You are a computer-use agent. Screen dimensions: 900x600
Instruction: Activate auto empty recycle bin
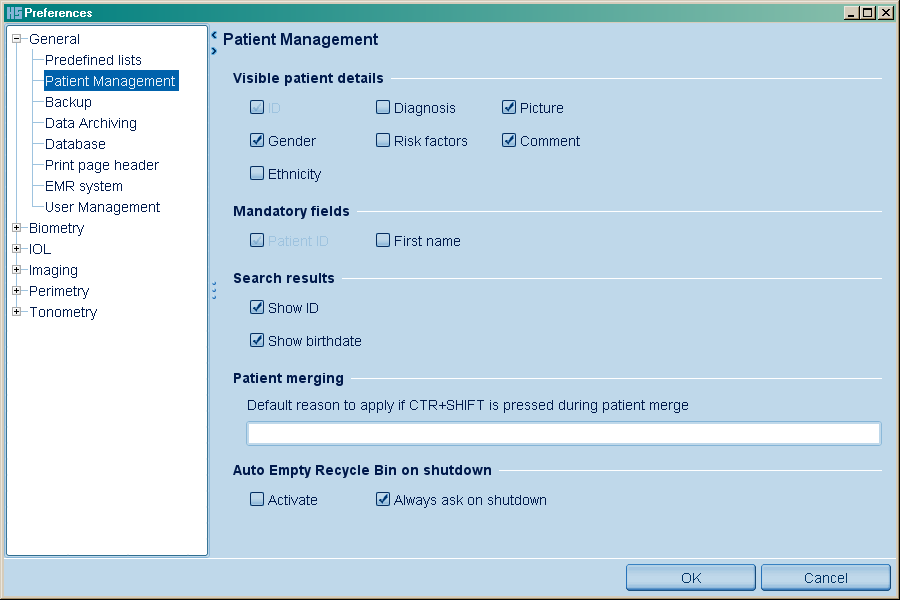point(257,500)
